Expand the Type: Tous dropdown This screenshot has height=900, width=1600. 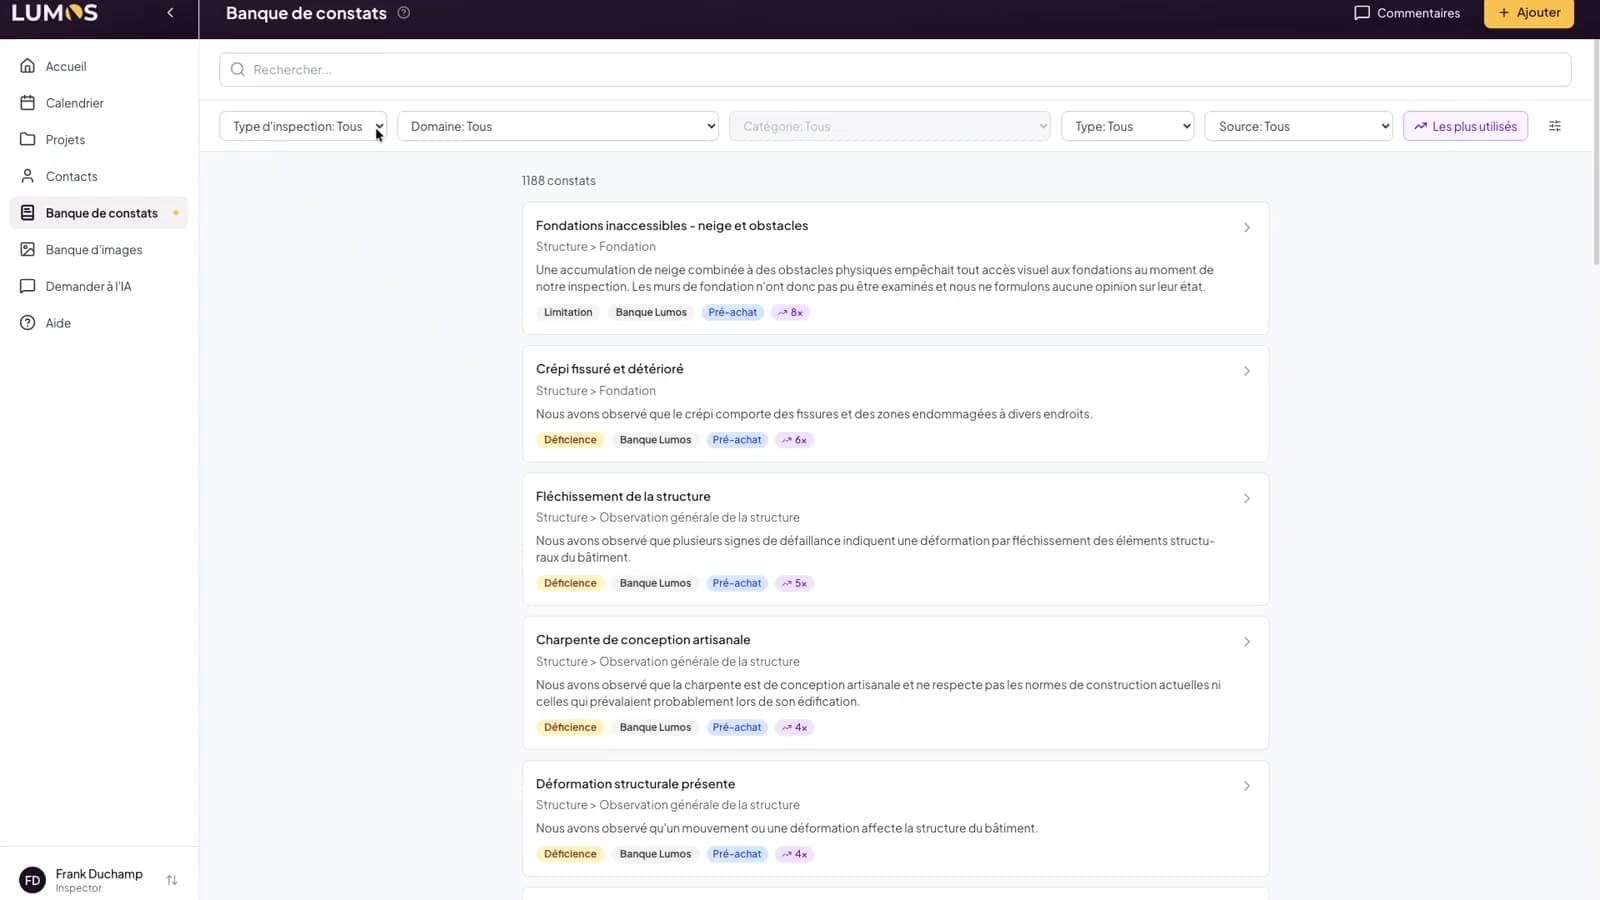click(x=1128, y=126)
